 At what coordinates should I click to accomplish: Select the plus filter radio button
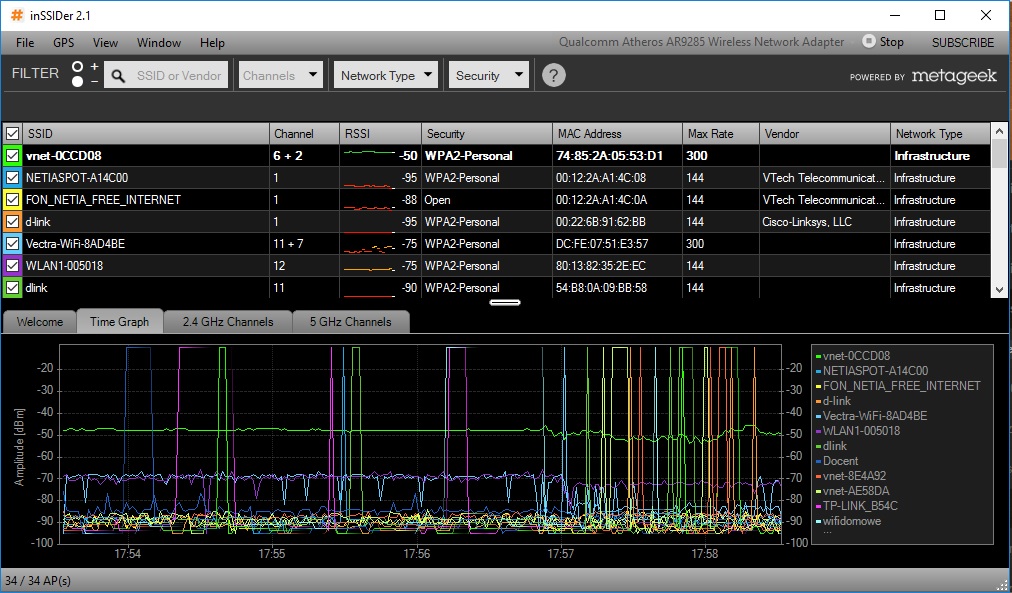coord(78,67)
